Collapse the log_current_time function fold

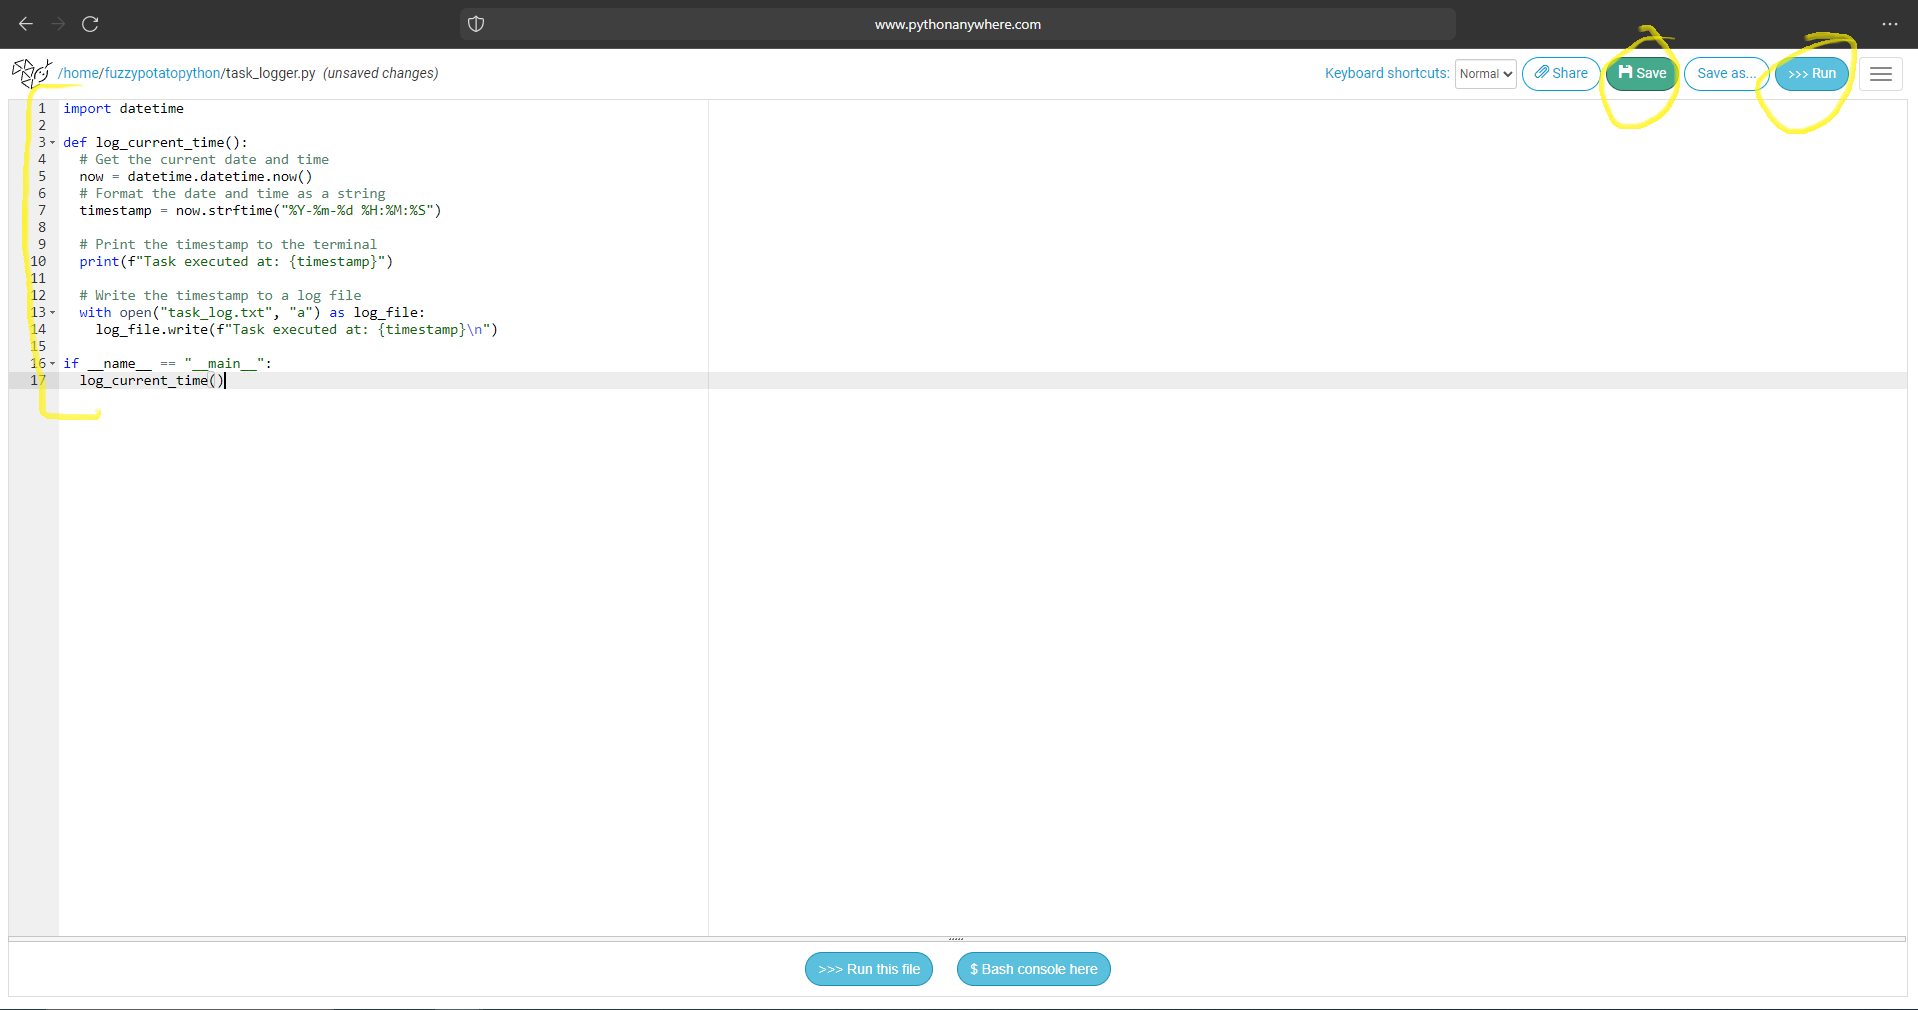tap(52, 142)
